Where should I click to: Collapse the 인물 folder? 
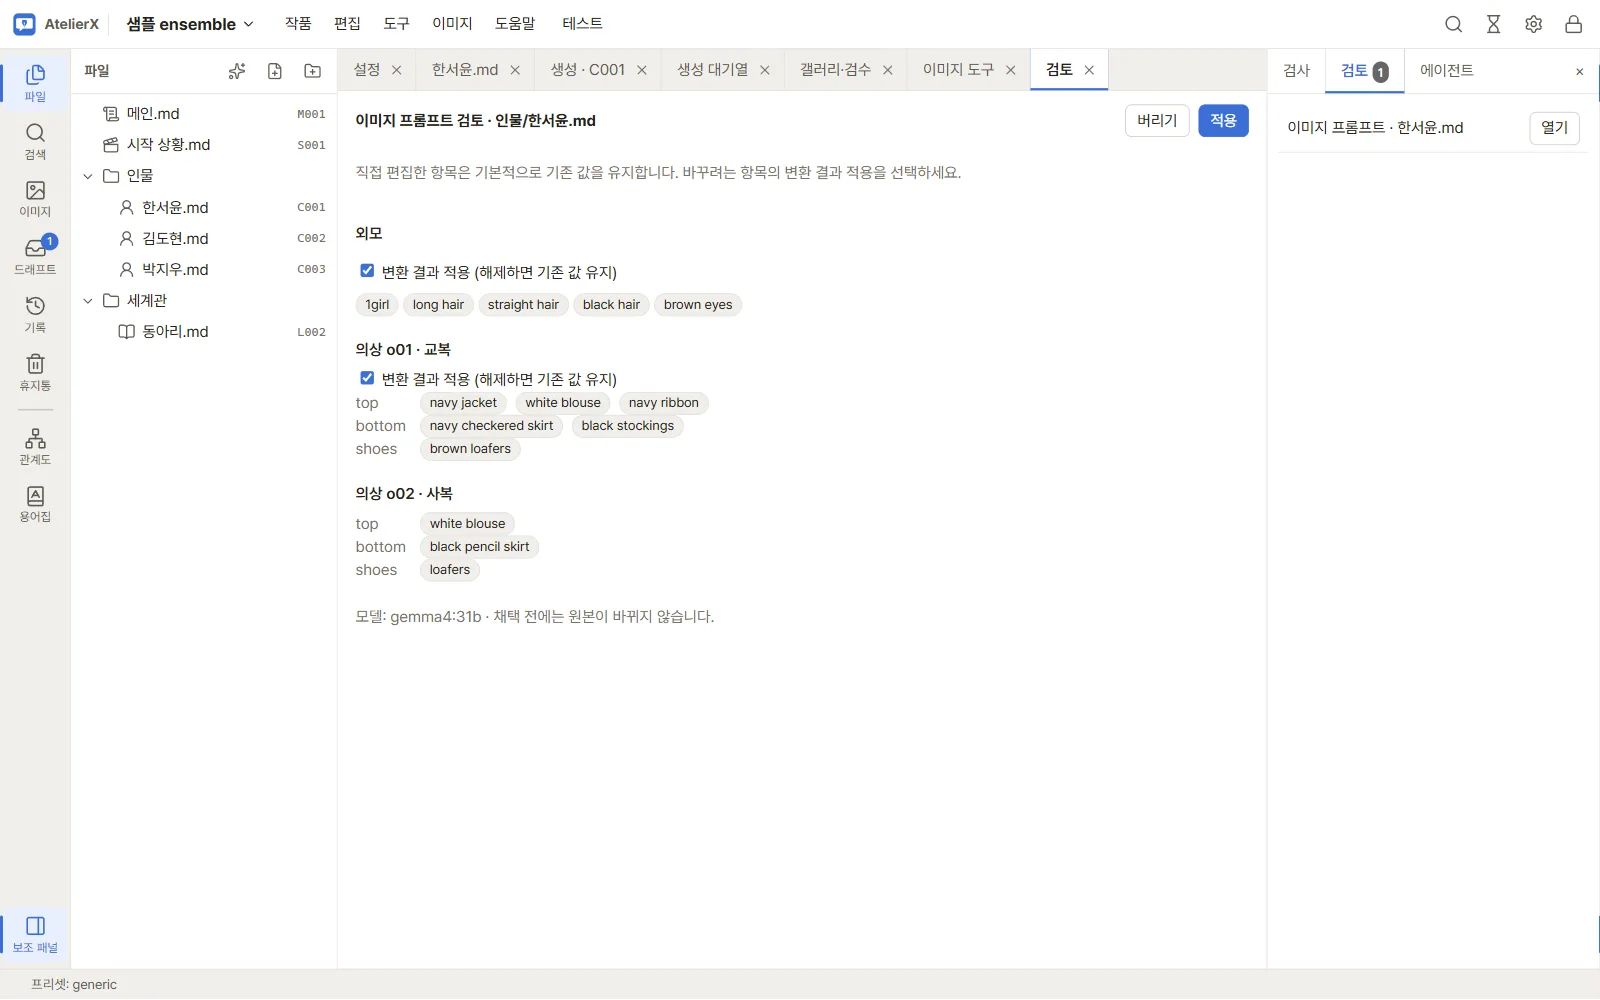(x=88, y=176)
